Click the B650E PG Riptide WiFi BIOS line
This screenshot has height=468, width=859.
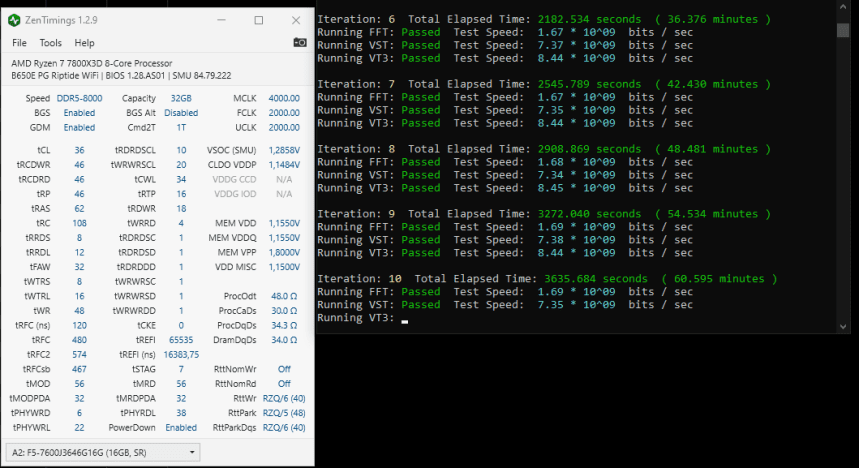(x=121, y=76)
